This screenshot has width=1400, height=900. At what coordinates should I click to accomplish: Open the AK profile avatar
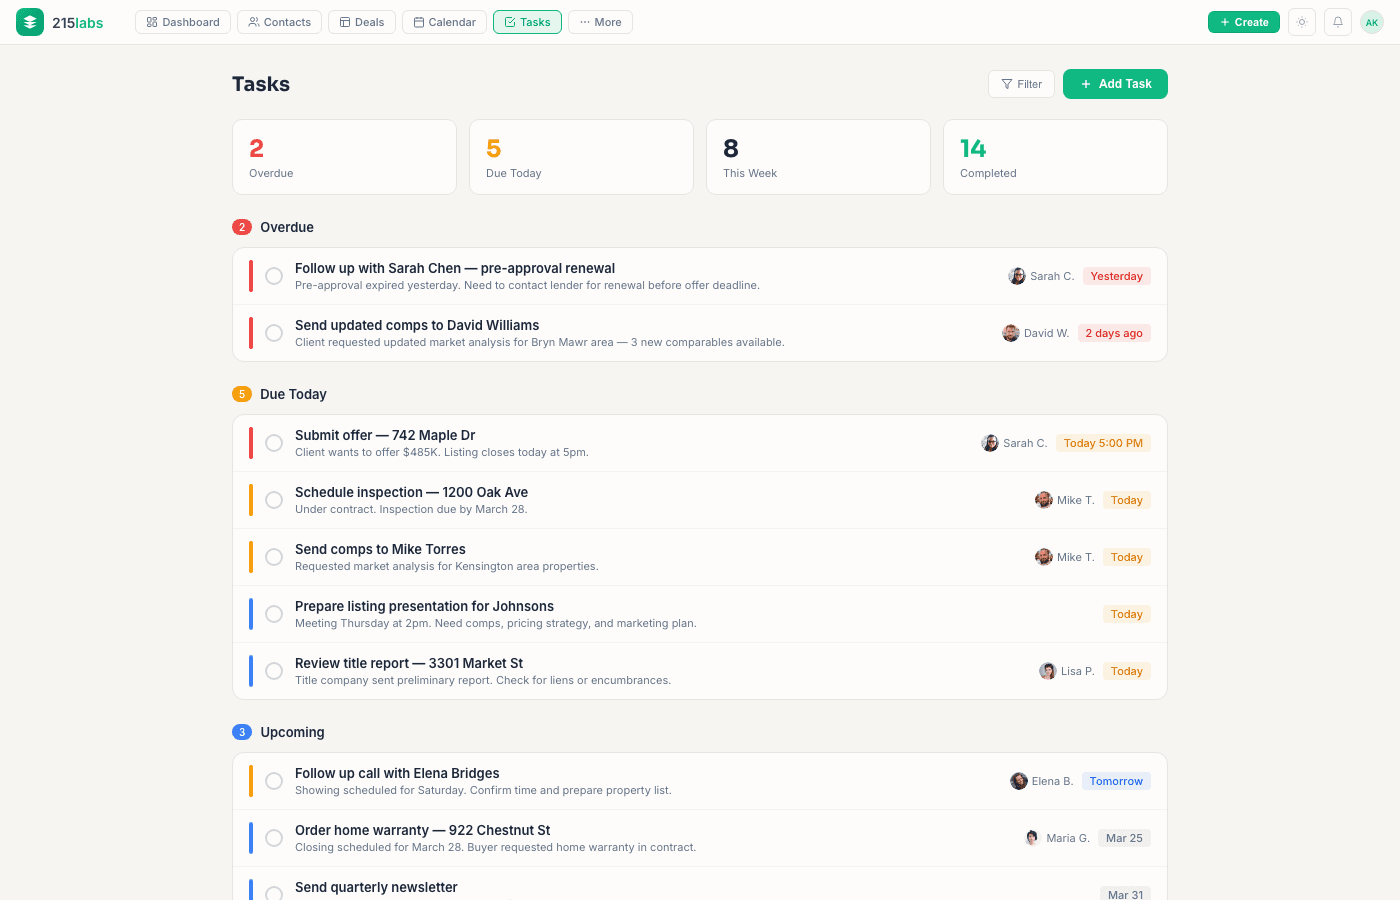tap(1371, 21)
